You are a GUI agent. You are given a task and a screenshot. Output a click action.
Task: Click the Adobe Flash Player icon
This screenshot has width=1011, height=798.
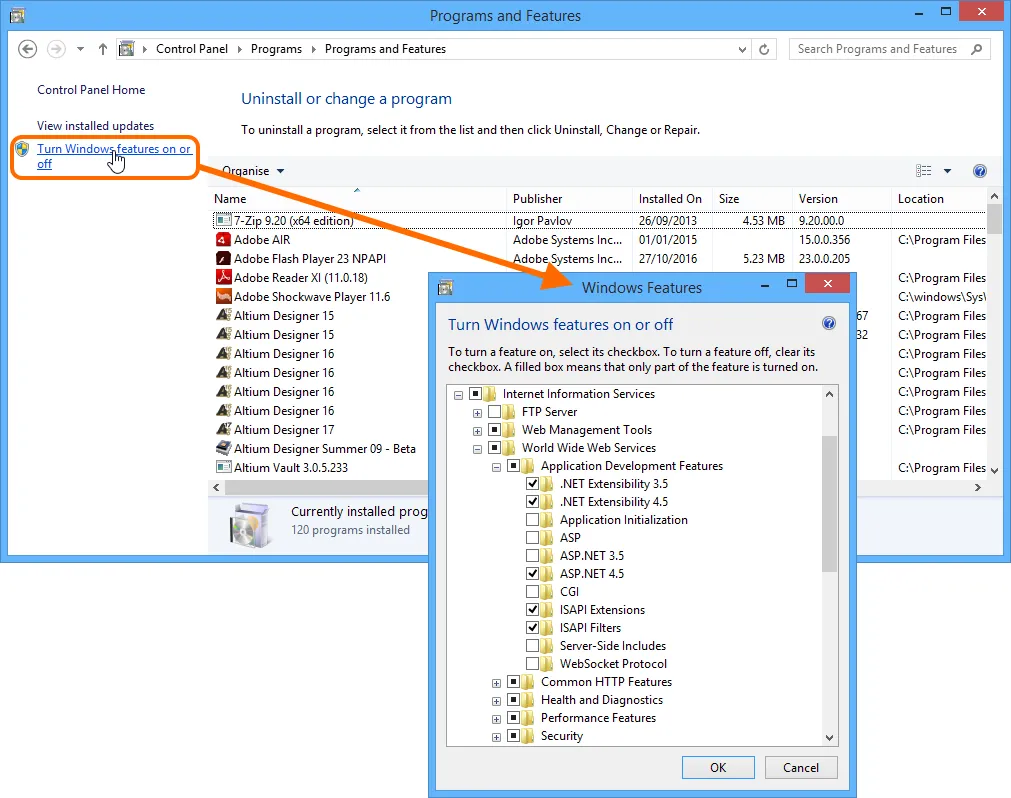tap(223, 258)
